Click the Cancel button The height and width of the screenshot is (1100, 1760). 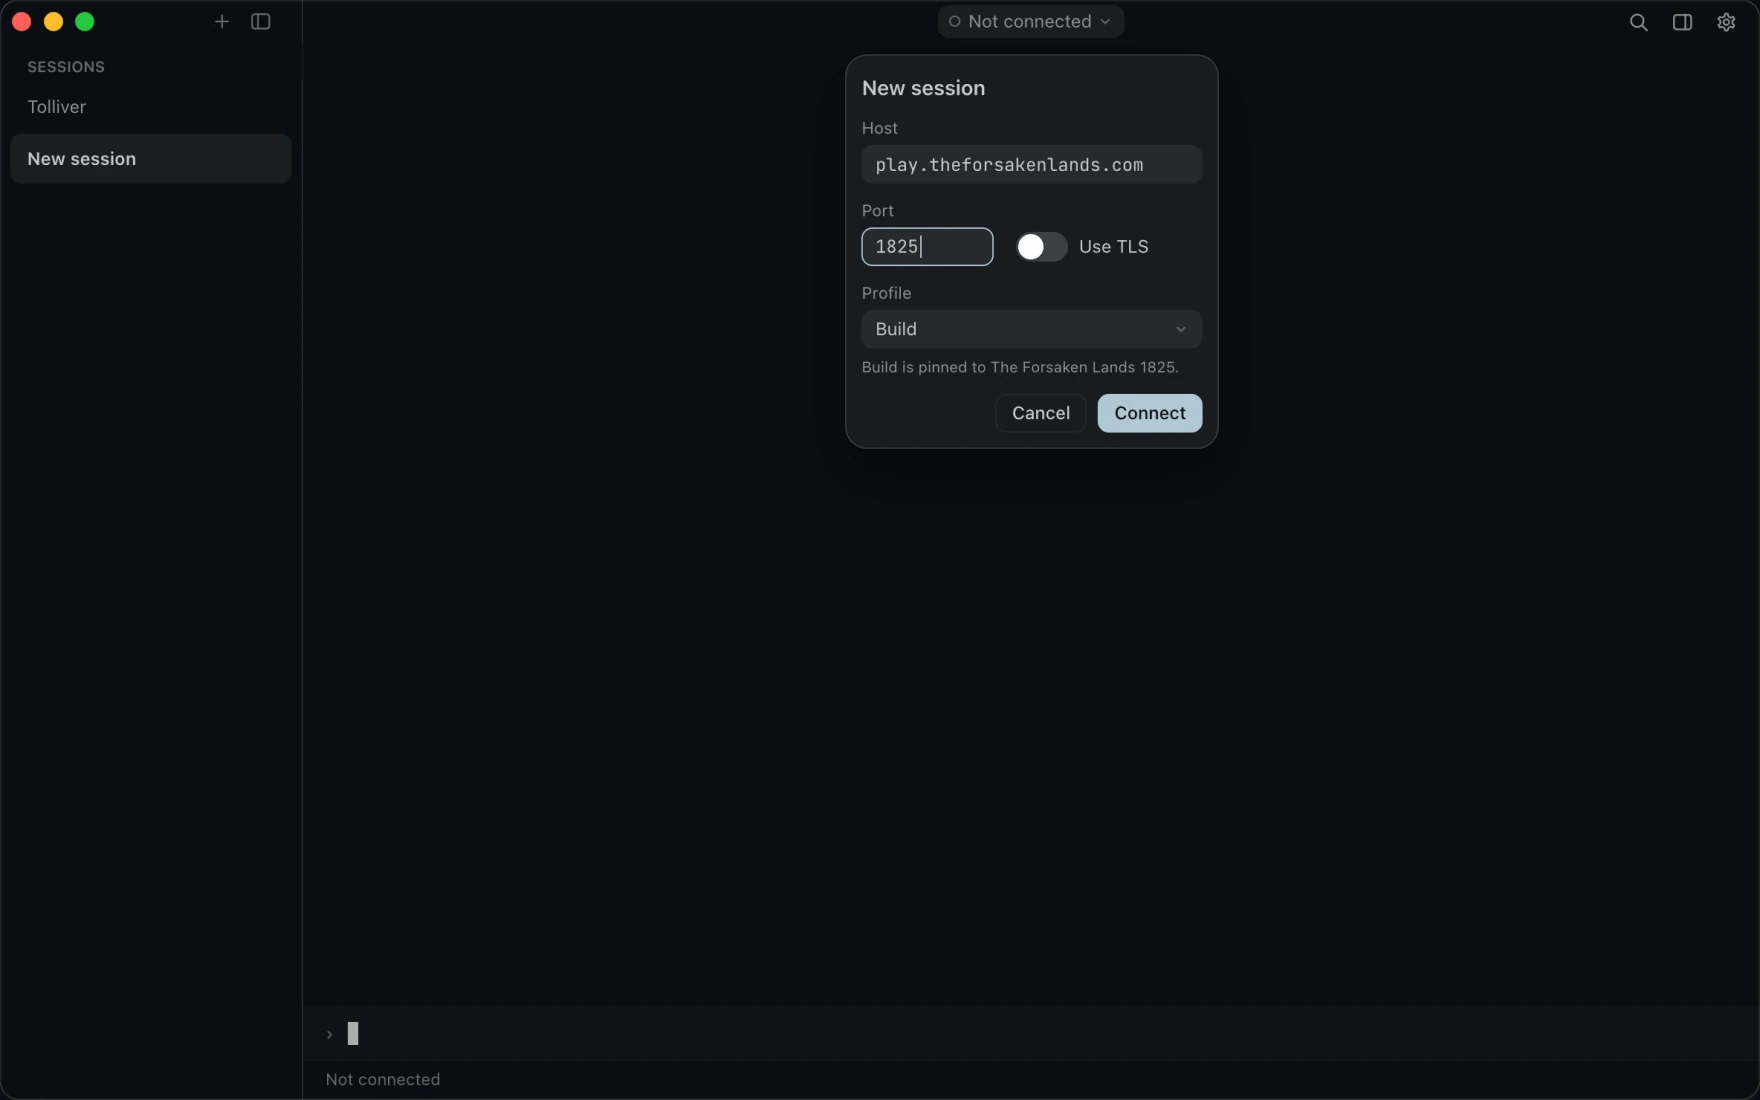(1041, 413)
